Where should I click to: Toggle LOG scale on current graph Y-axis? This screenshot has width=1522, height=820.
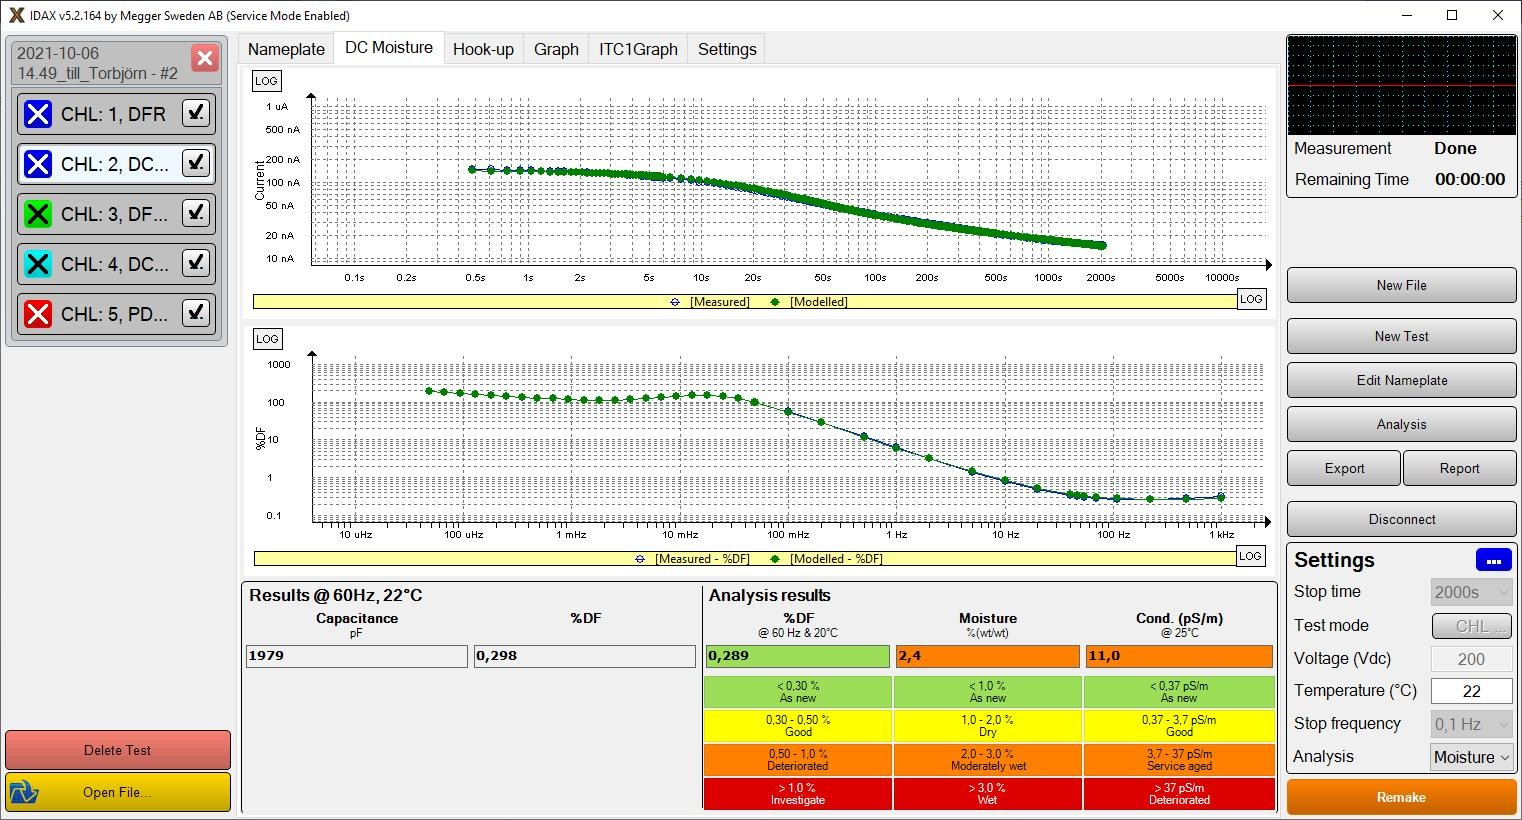coord(266,81)
